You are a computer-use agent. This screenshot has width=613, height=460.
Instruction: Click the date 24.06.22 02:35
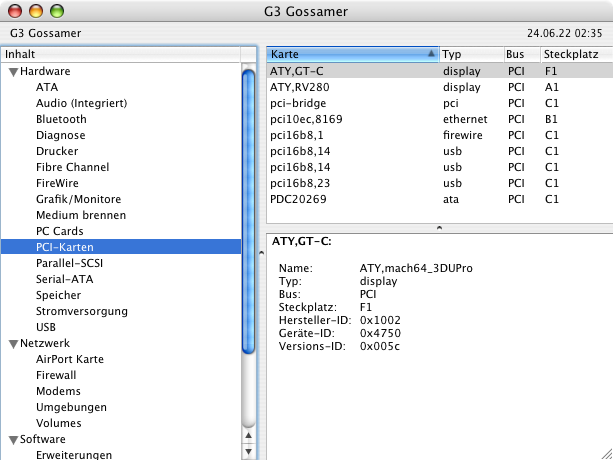pyautogui.click(x=565, y=33)
